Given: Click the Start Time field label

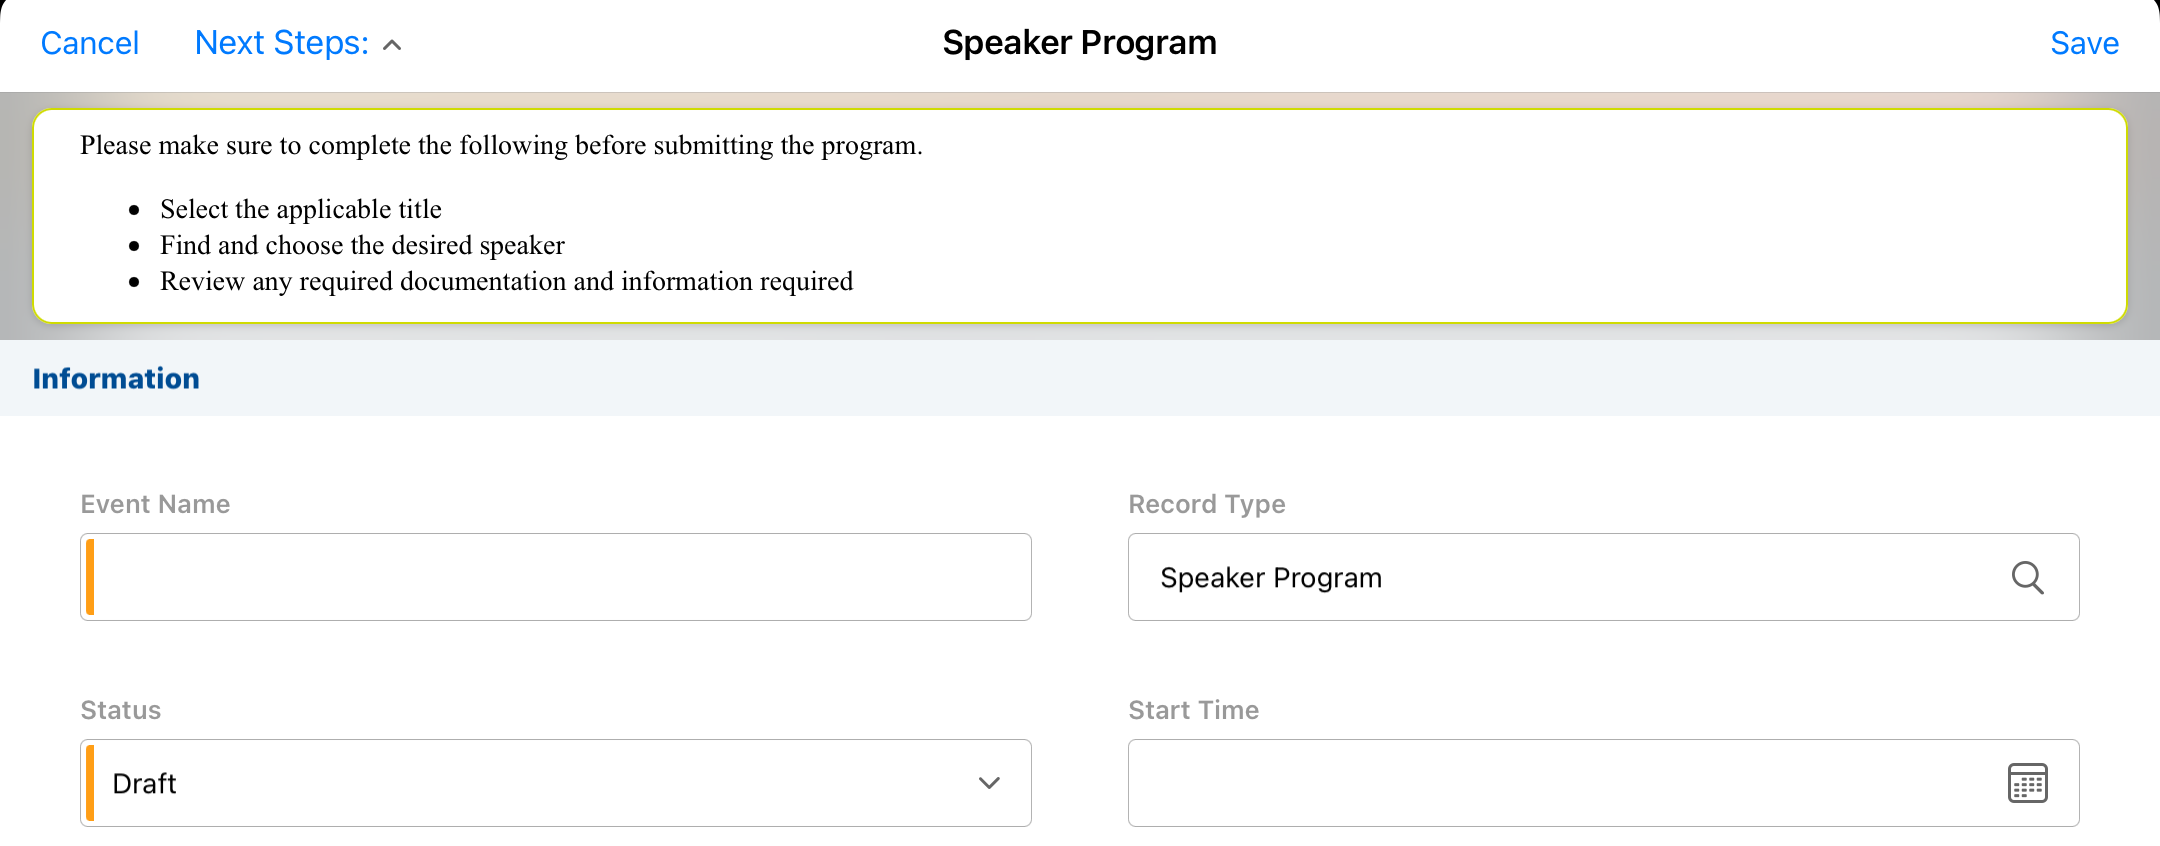Looking at the screenshot, I should 1194,710.
